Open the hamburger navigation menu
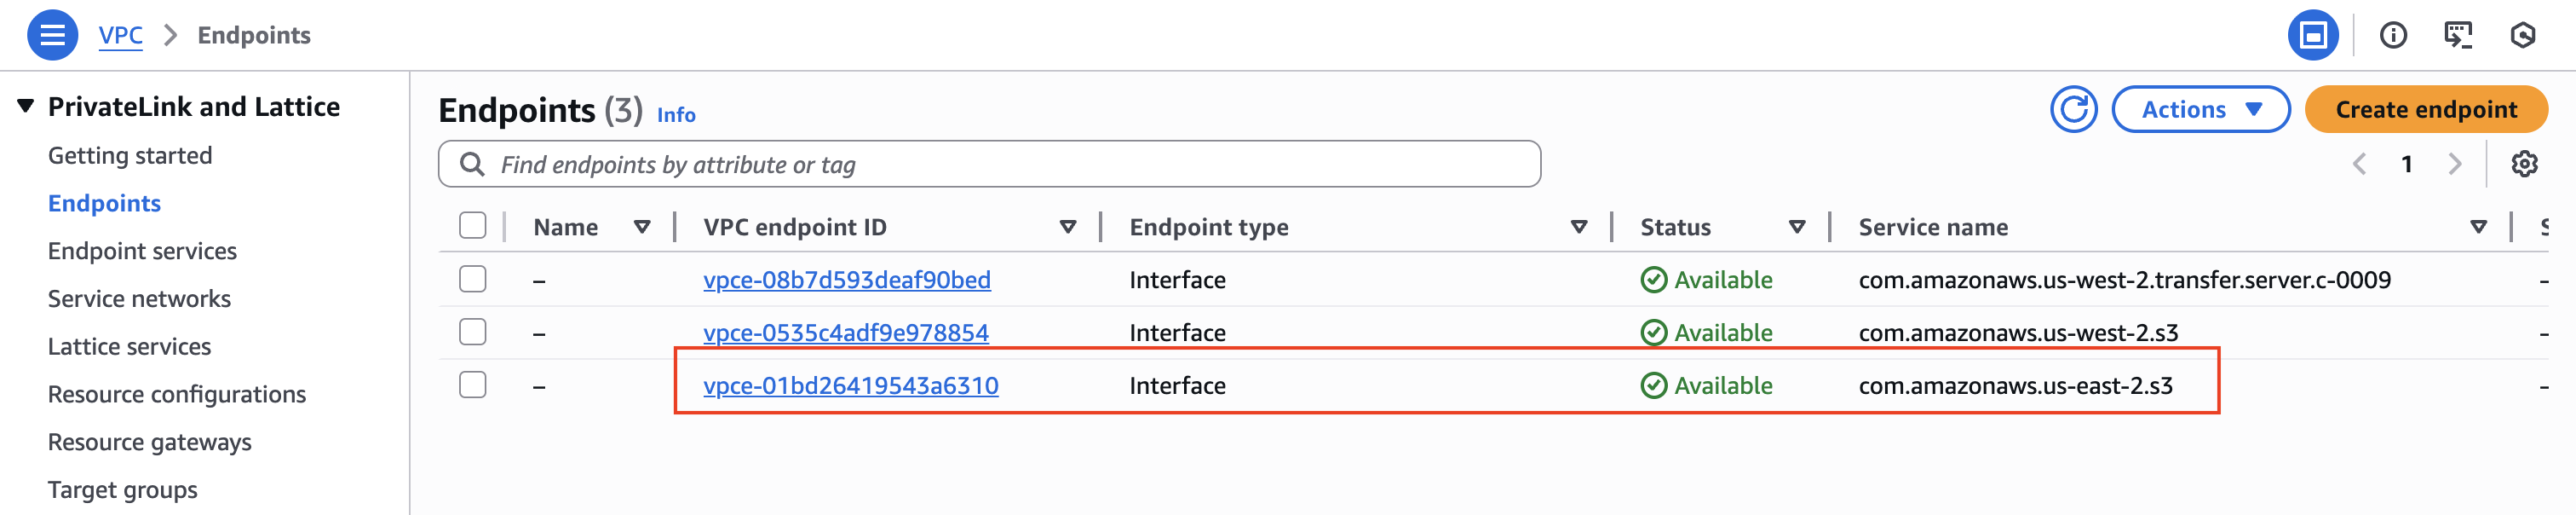Image resolution: width=2576 pixels, height=515 pixels. [x=52, y=34]
